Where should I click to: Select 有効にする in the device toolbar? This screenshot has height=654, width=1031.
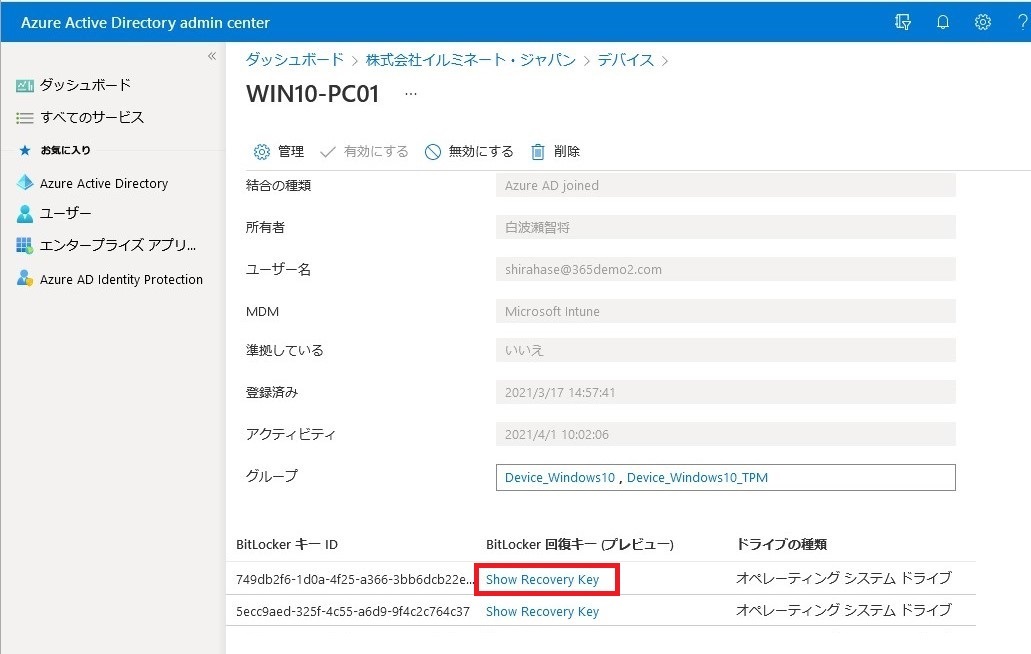tap(376, 152)
